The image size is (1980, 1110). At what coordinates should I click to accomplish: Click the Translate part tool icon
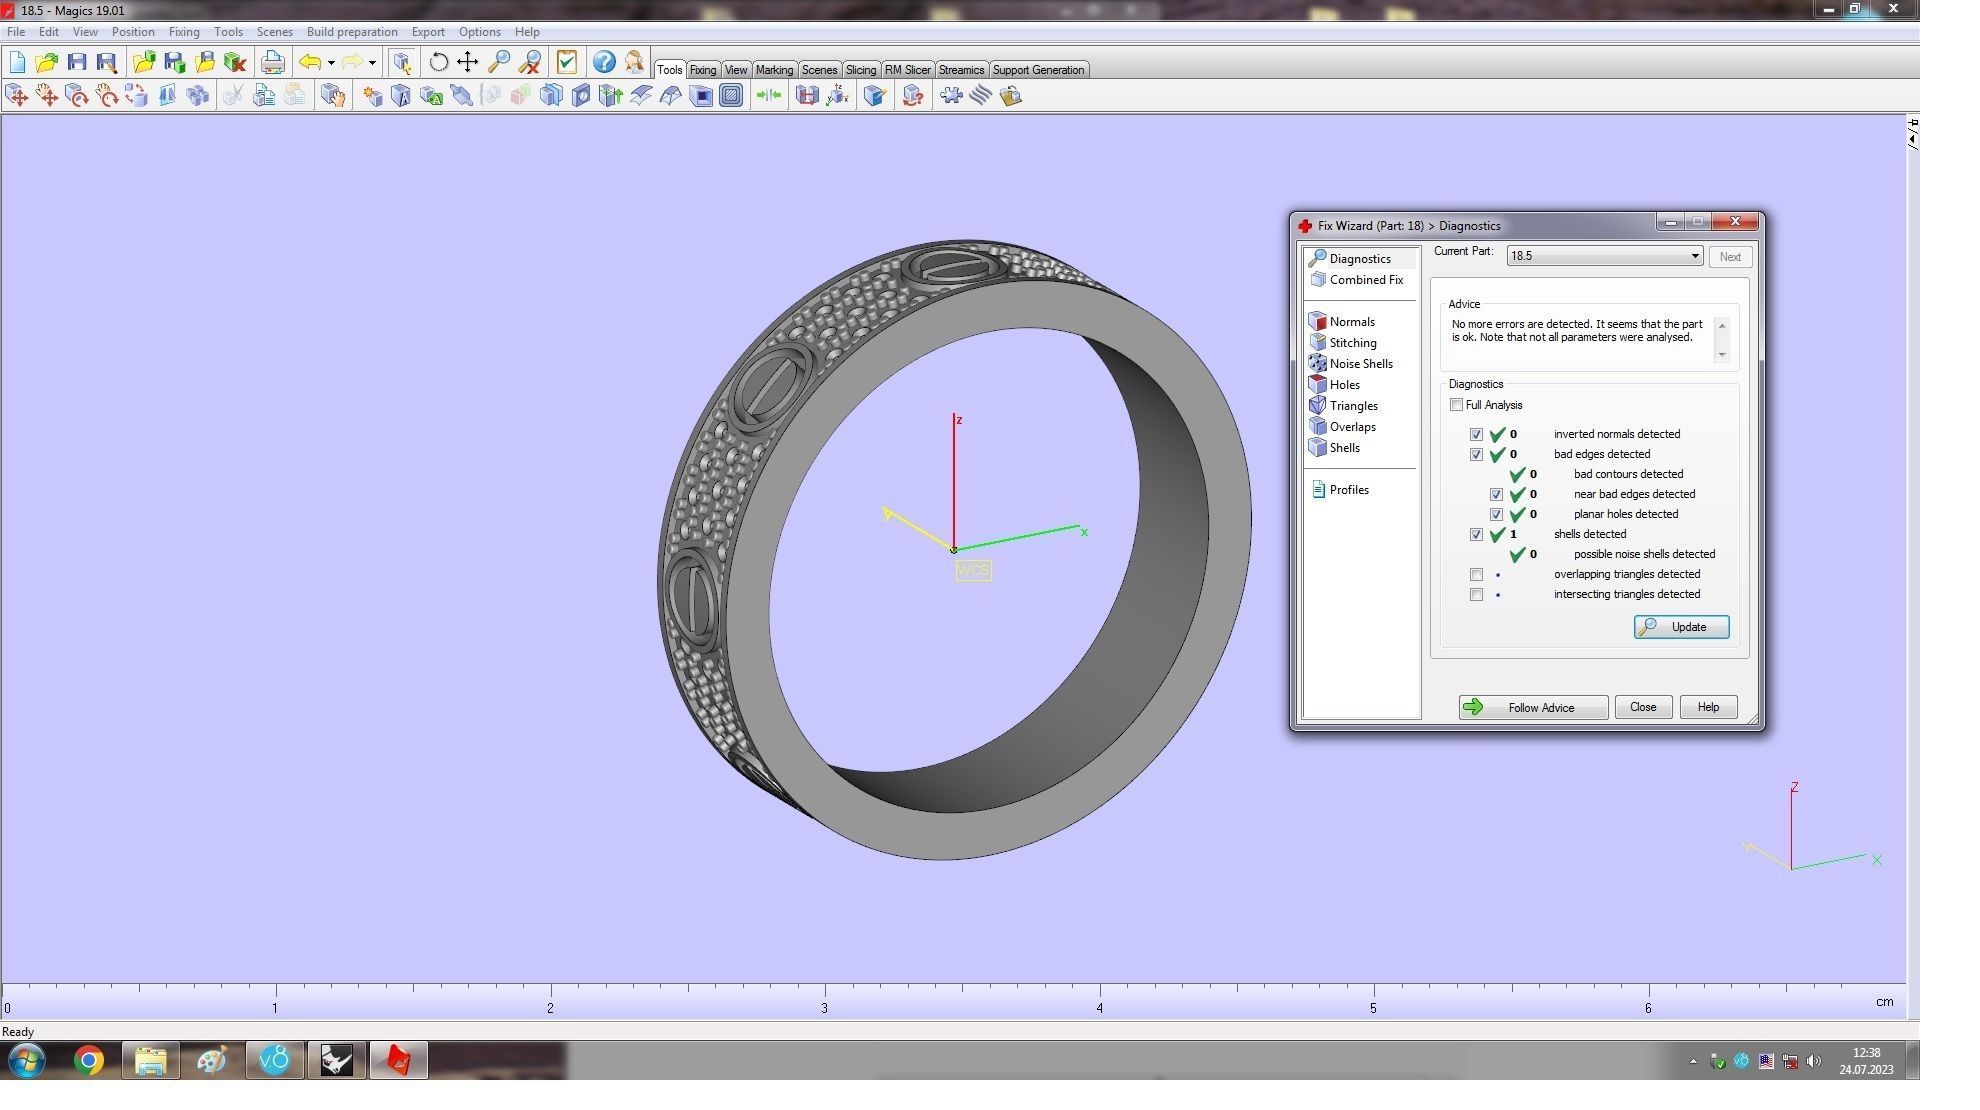[x=17, y=95]
